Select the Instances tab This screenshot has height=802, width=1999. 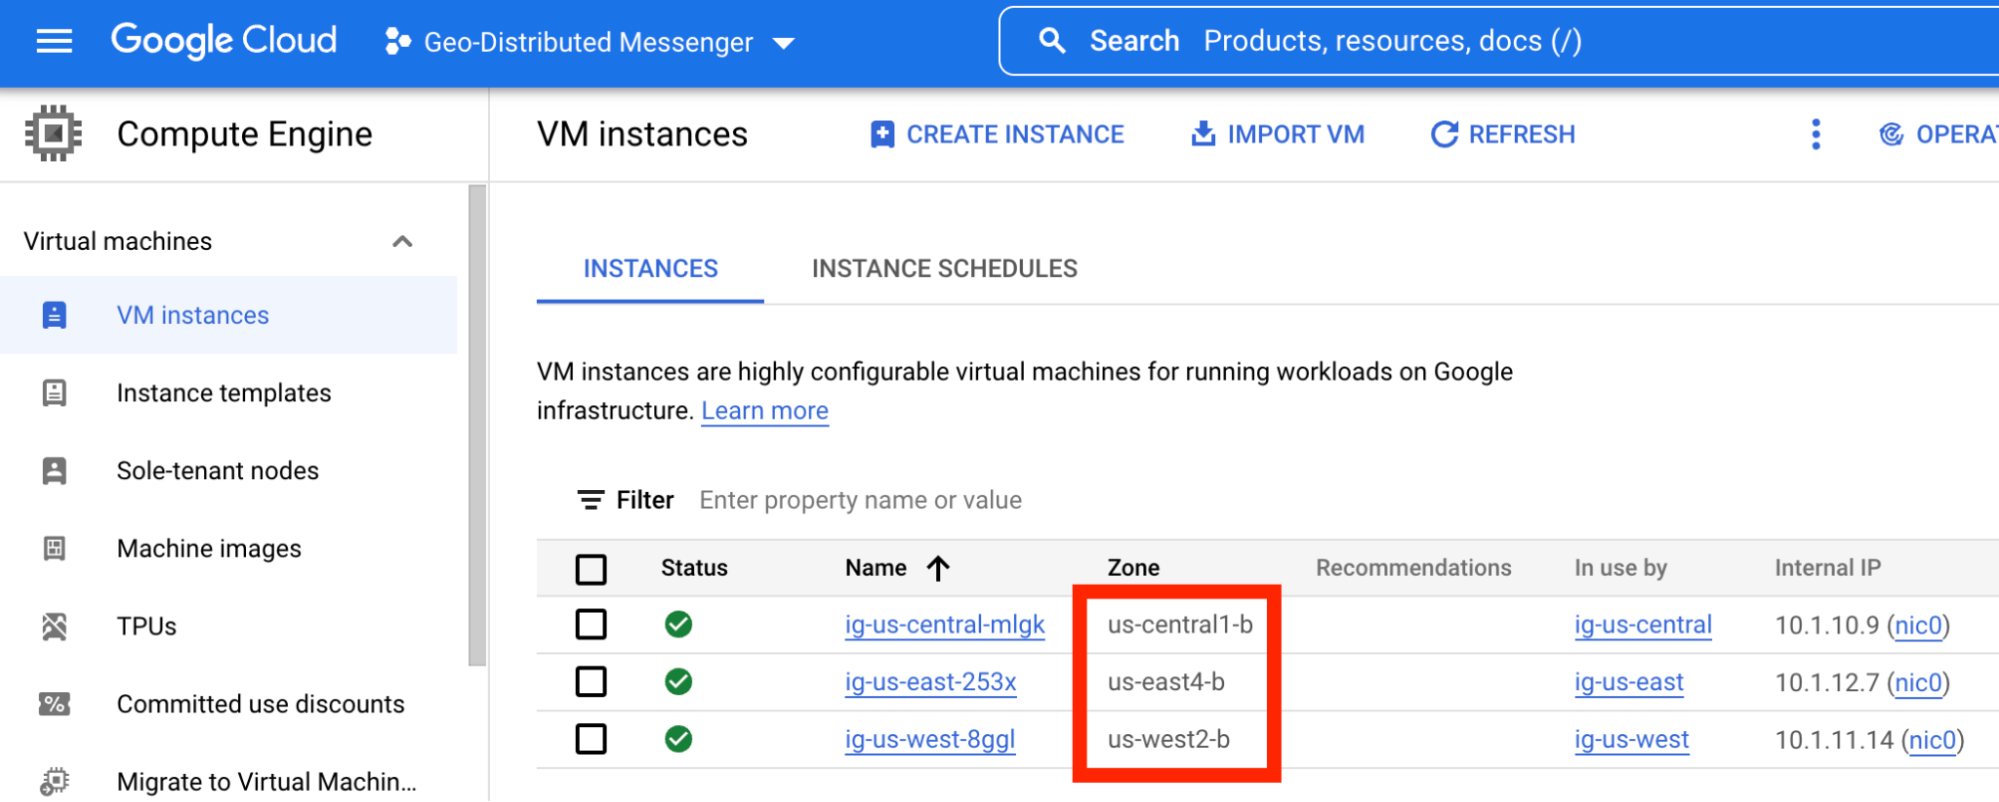pos(650,269)
